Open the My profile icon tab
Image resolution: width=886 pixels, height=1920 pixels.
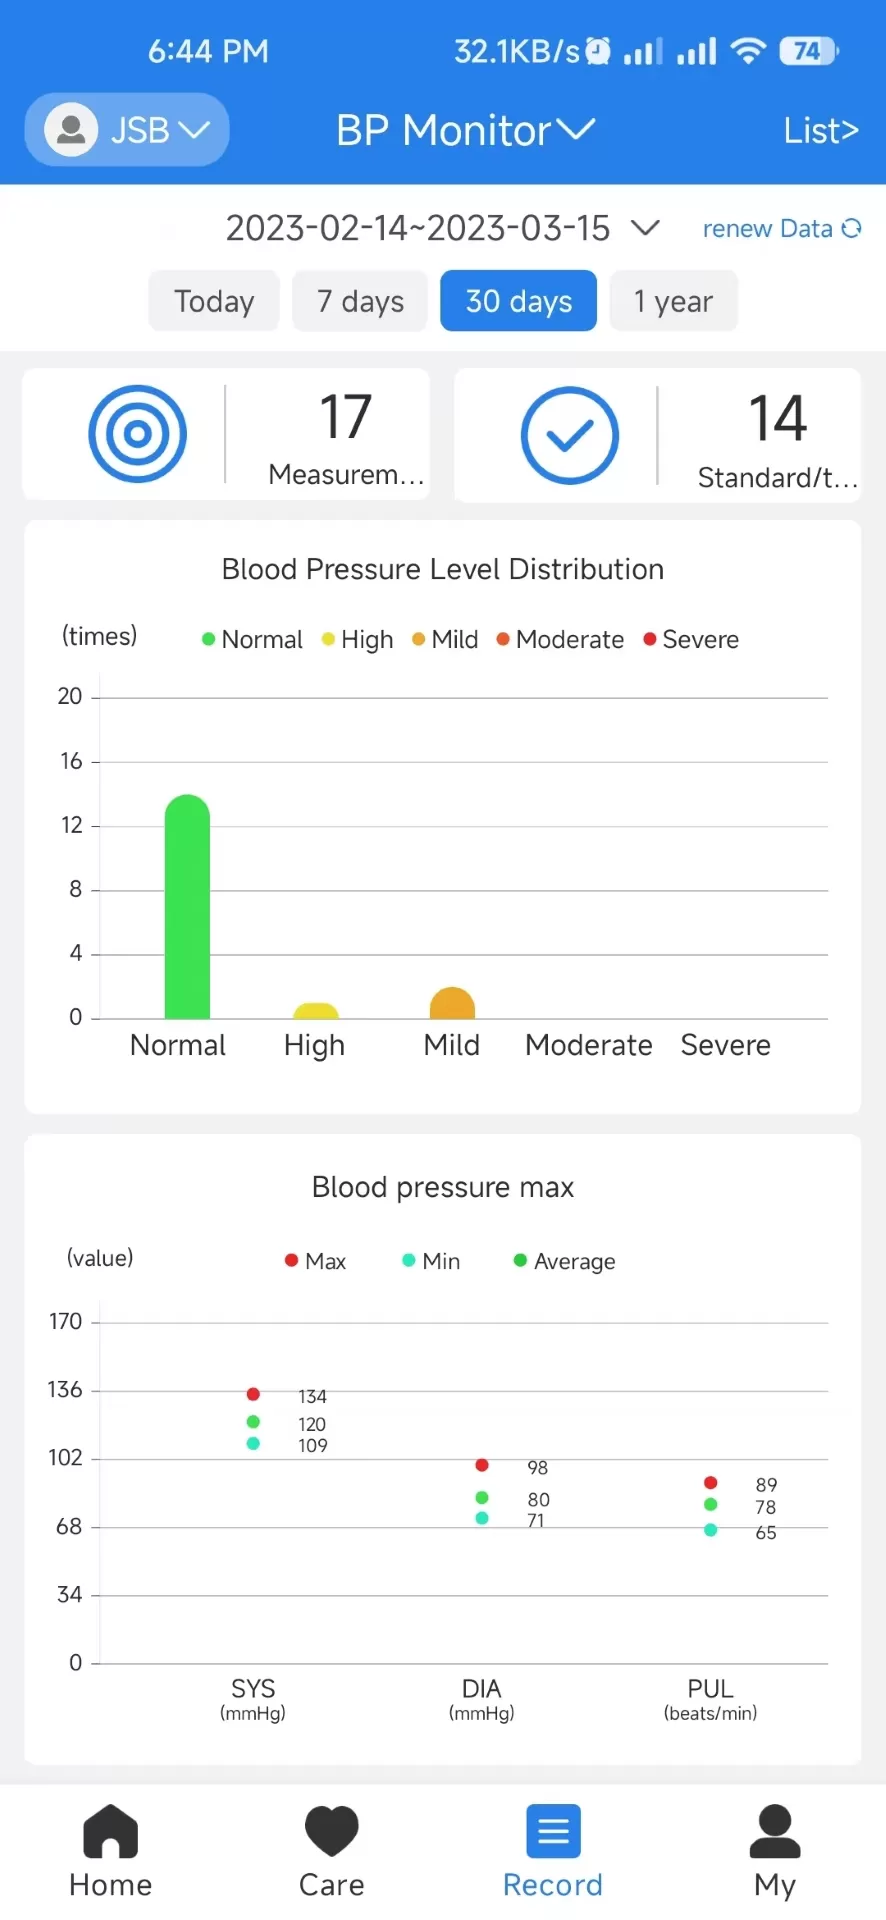tap(775, 1830)
